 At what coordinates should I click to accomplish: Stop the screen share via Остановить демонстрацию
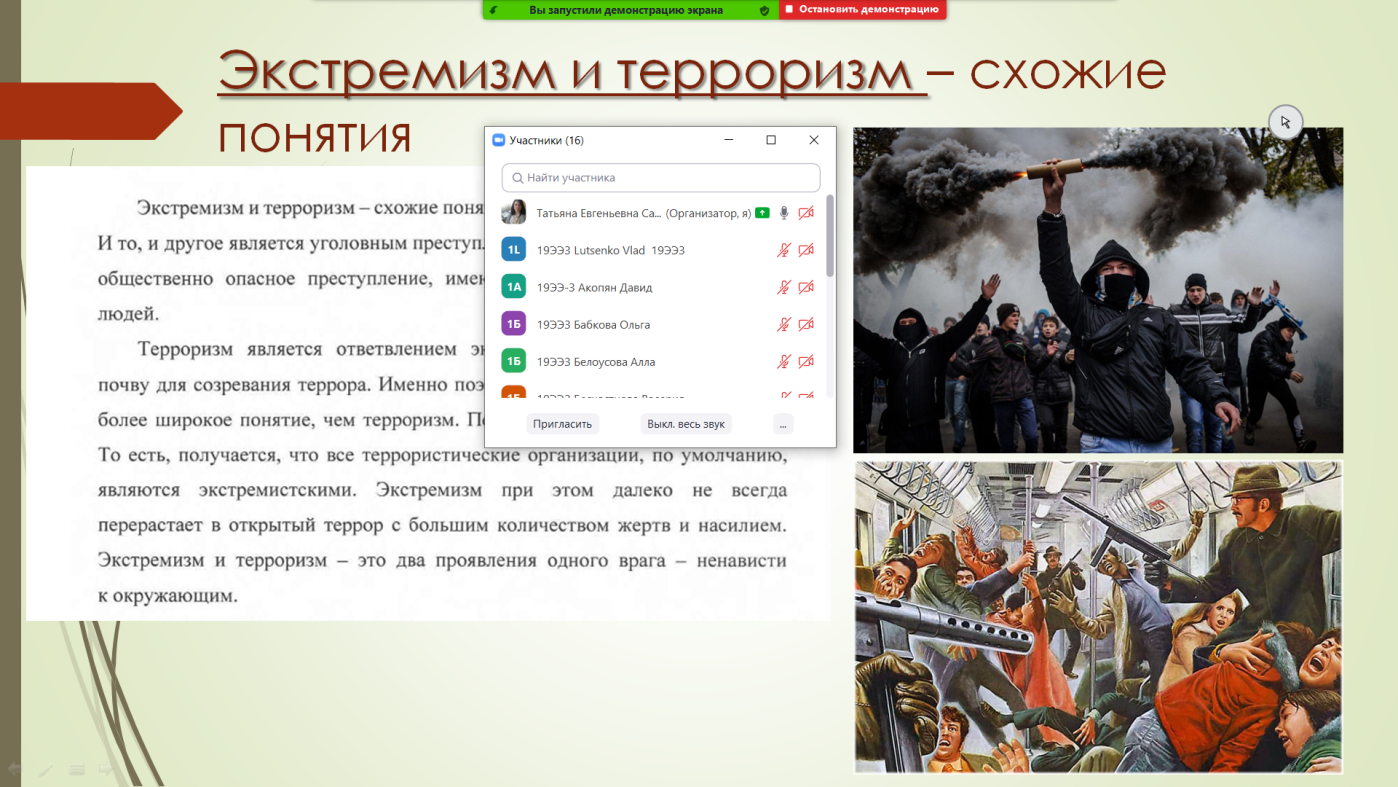[862, 10]
